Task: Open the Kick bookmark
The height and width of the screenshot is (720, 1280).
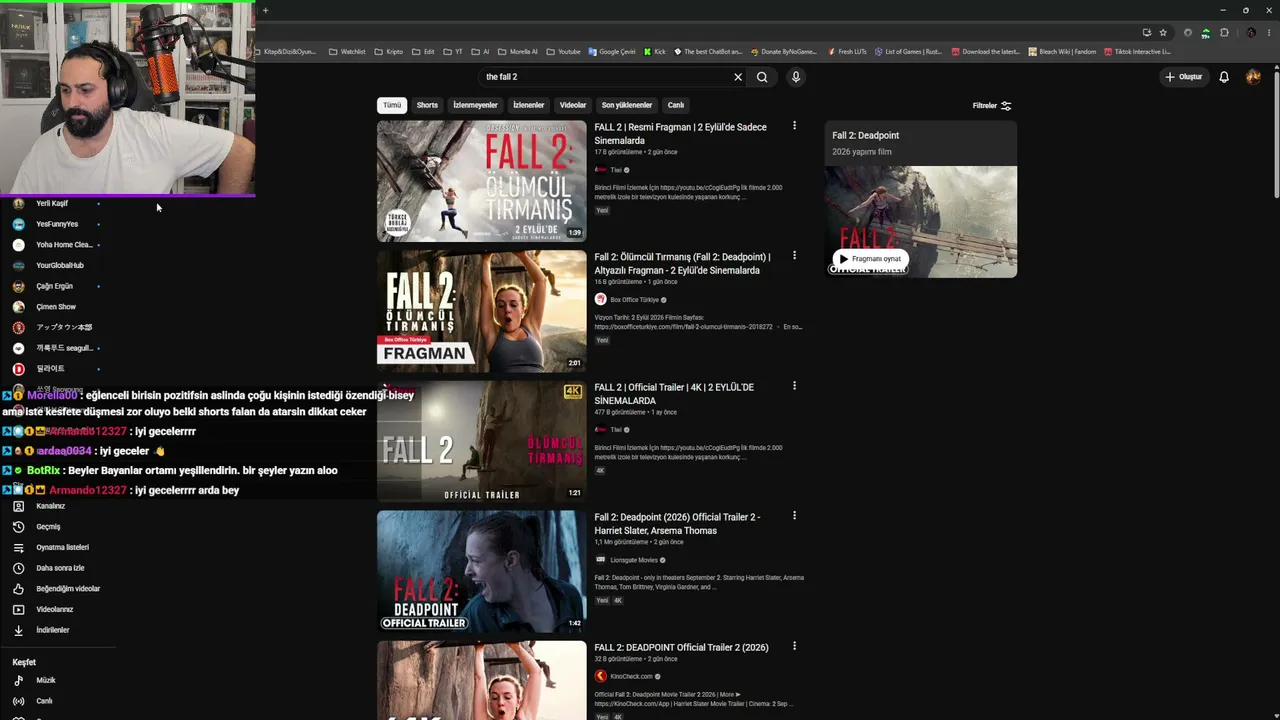Action: coord(654,52)
